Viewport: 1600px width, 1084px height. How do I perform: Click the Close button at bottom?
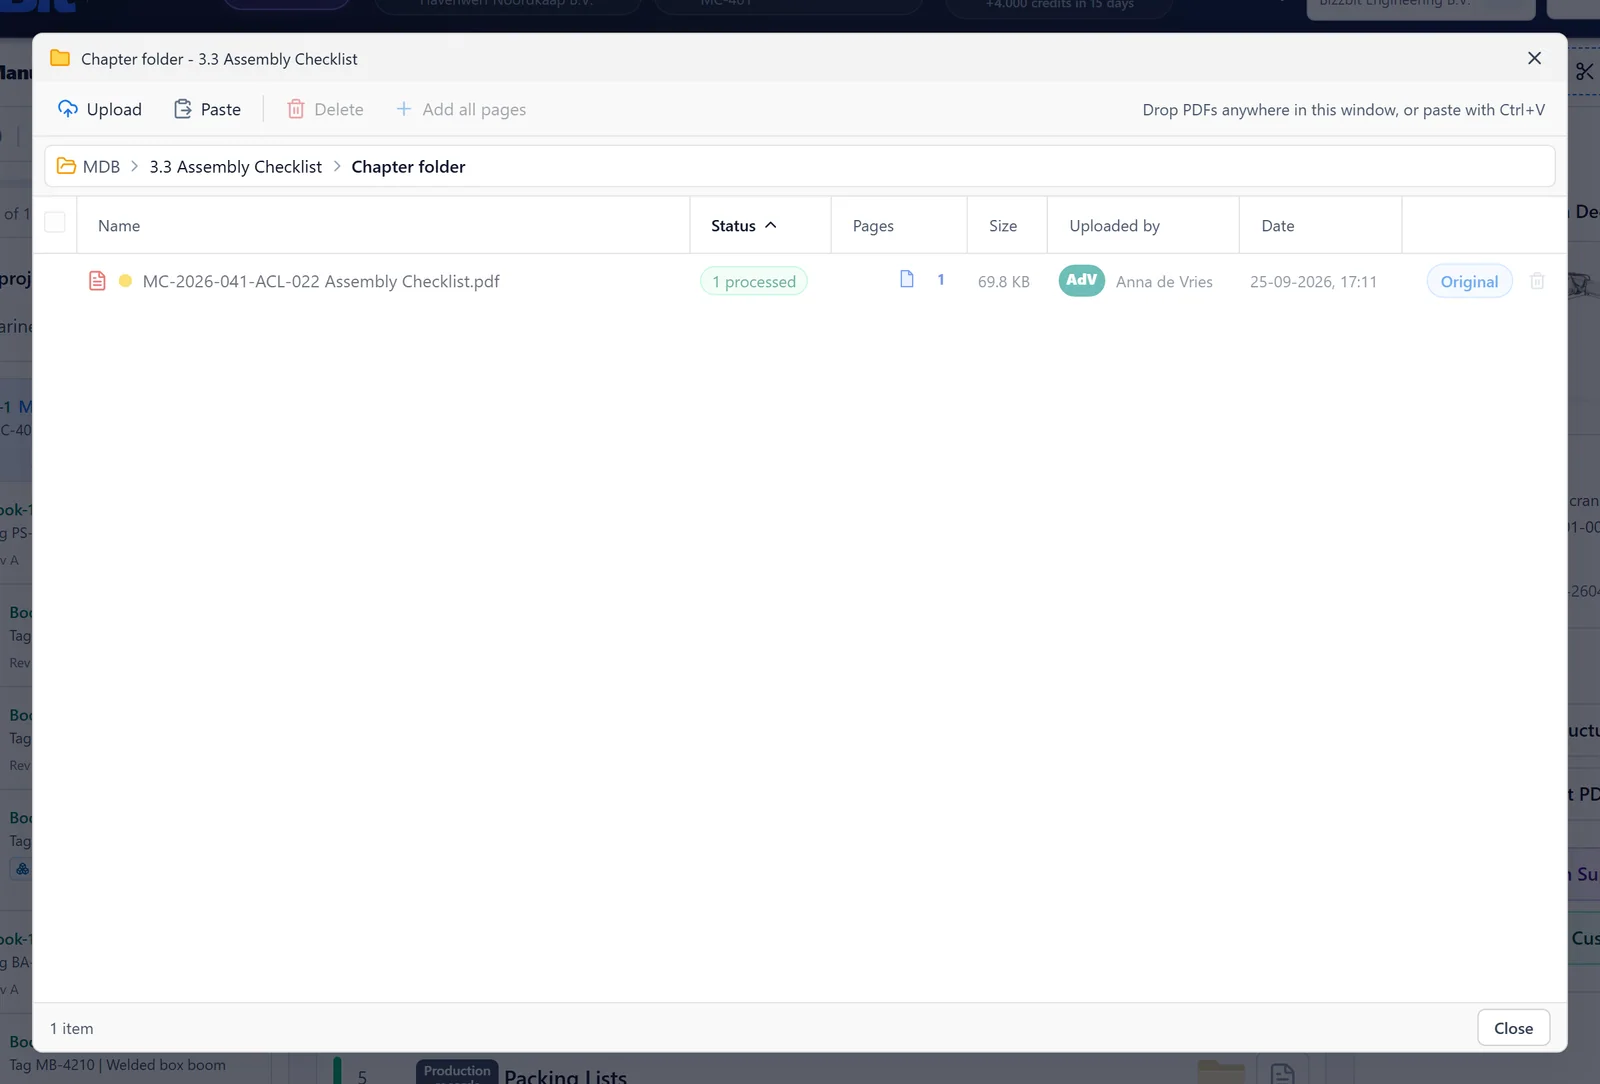click(x=1513, y=1028)
